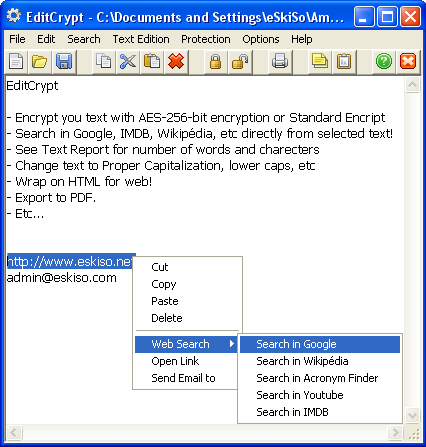The image size is (426, 447).
Task: Click the horizontal scrollbar left arrow
Action: pos(14,432)
